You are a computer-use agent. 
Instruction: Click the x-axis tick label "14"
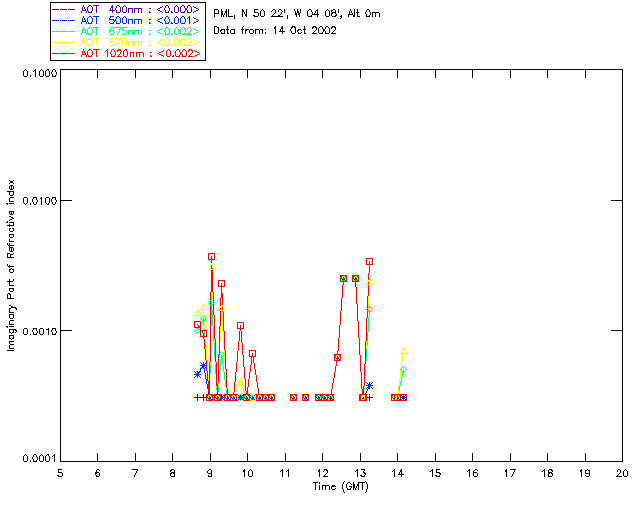(398, 473)
